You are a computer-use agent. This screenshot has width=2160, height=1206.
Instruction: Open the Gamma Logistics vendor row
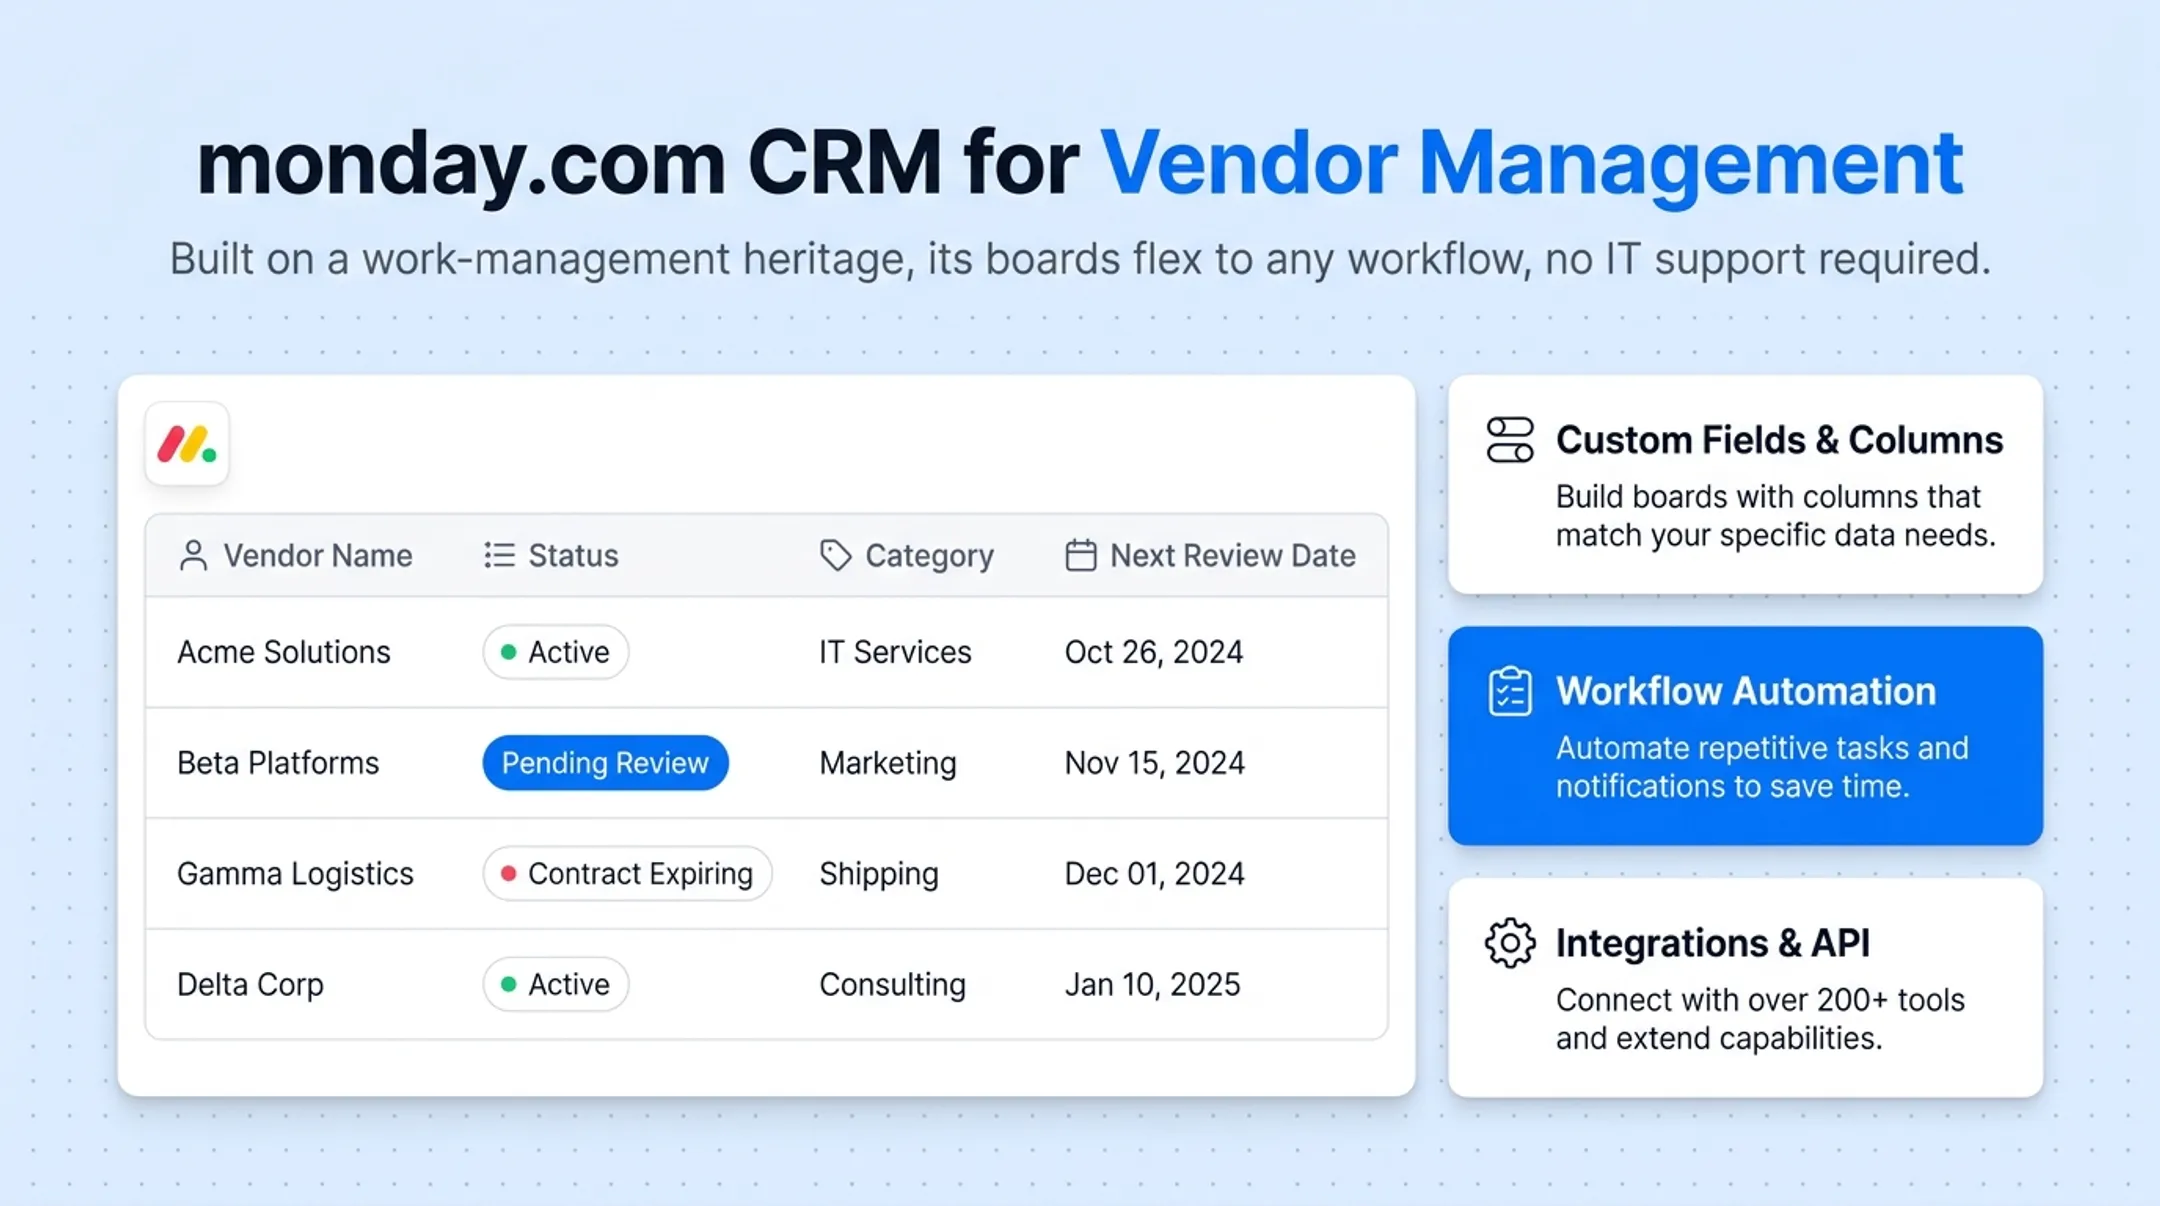(x=766, y=874)
